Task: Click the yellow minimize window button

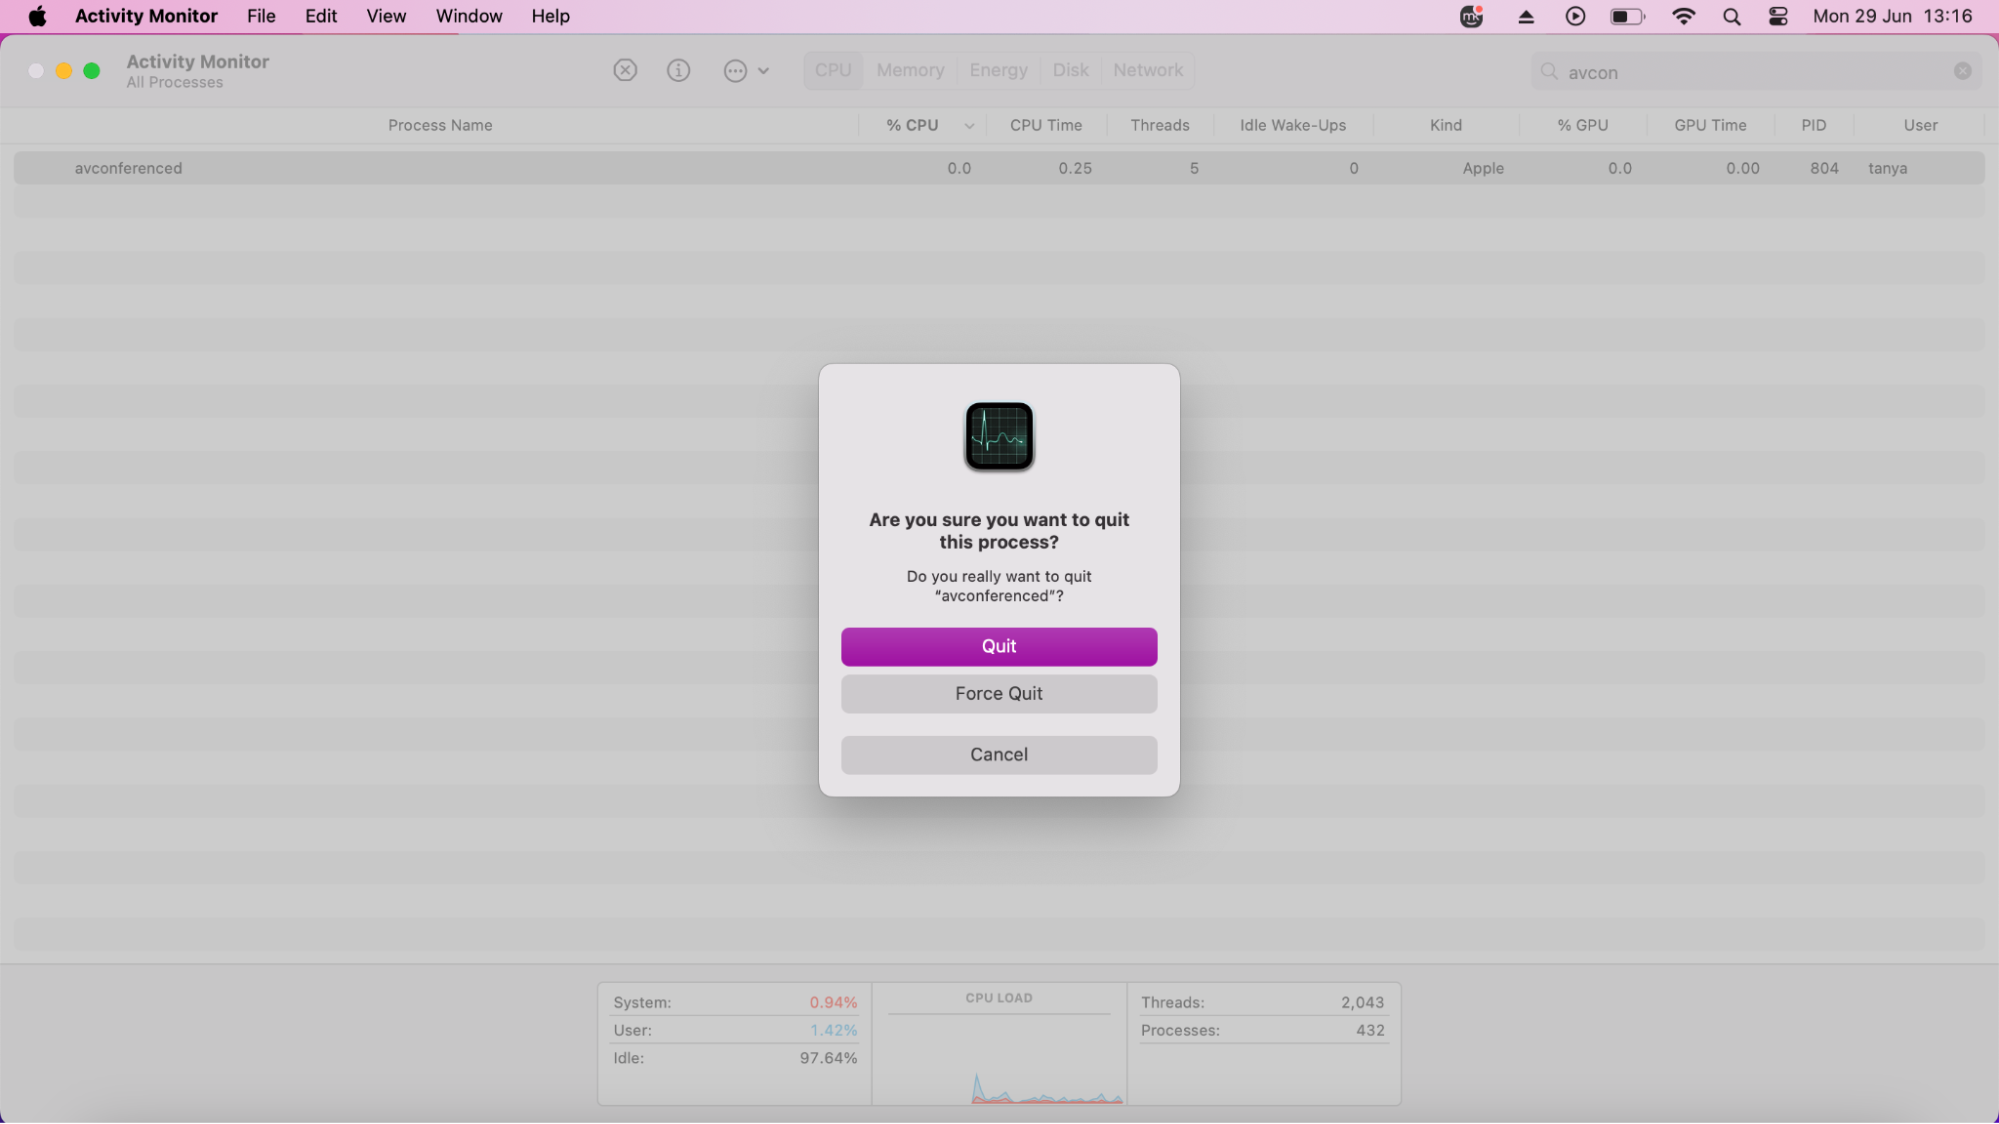Action: [x=64, y=71]
